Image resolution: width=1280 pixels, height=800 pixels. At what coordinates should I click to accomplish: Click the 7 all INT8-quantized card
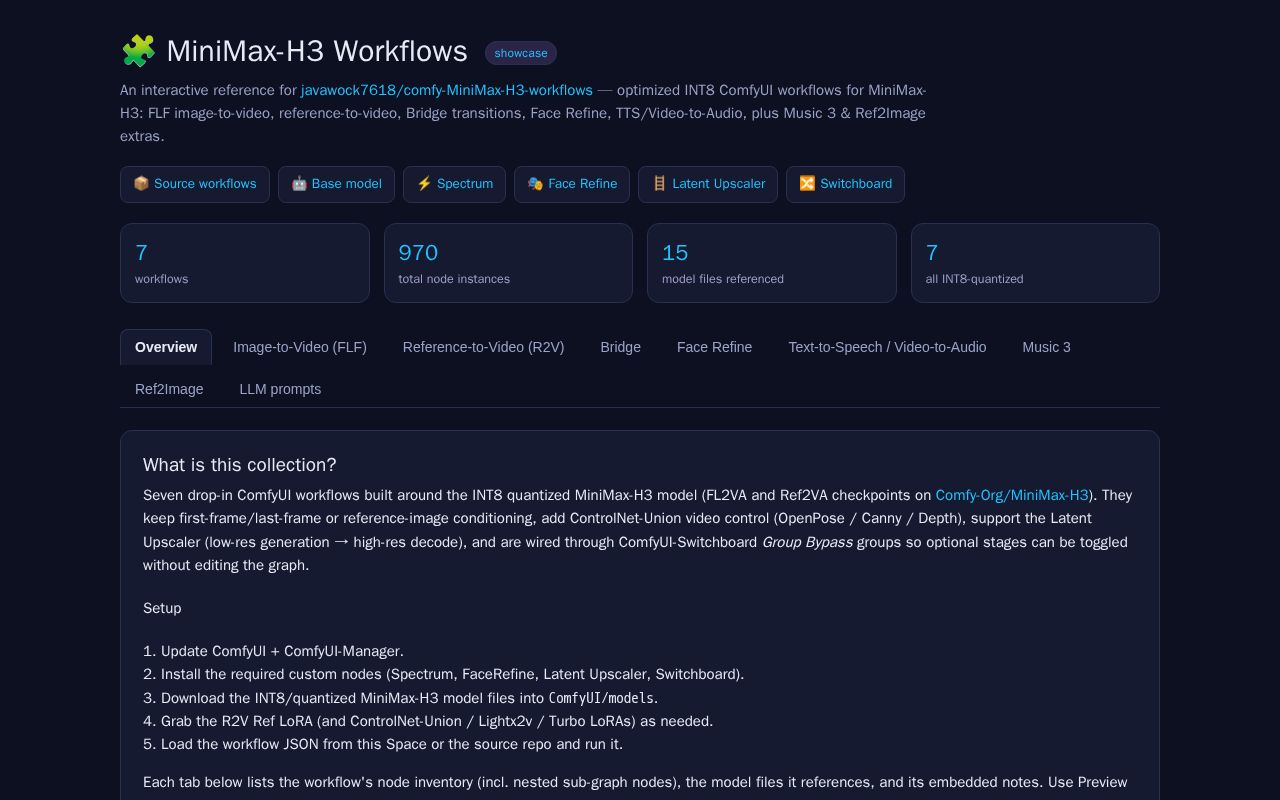point(1035,263)
